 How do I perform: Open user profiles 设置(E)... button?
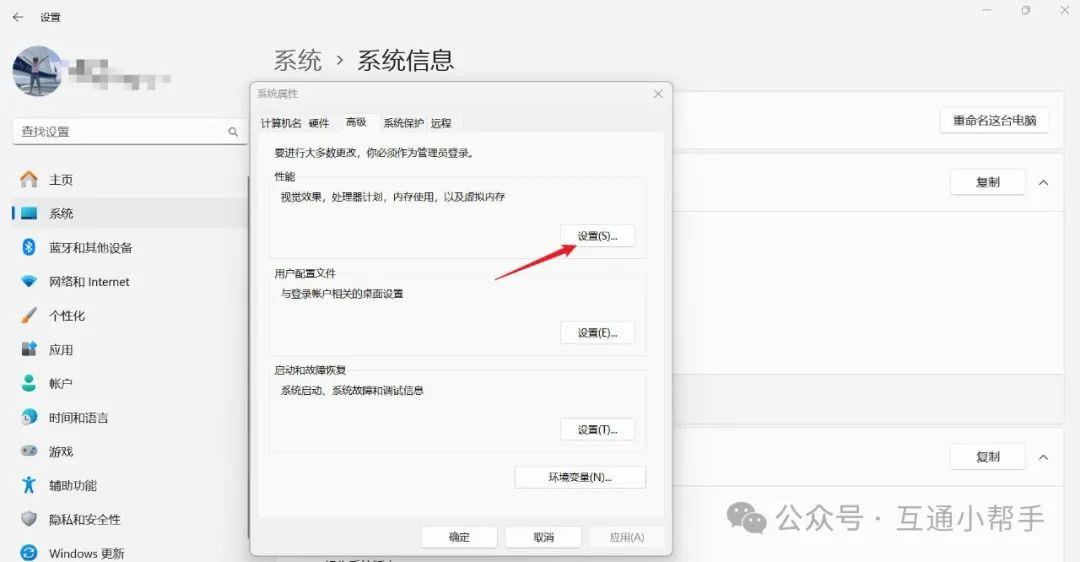click(x=597, y=333)
